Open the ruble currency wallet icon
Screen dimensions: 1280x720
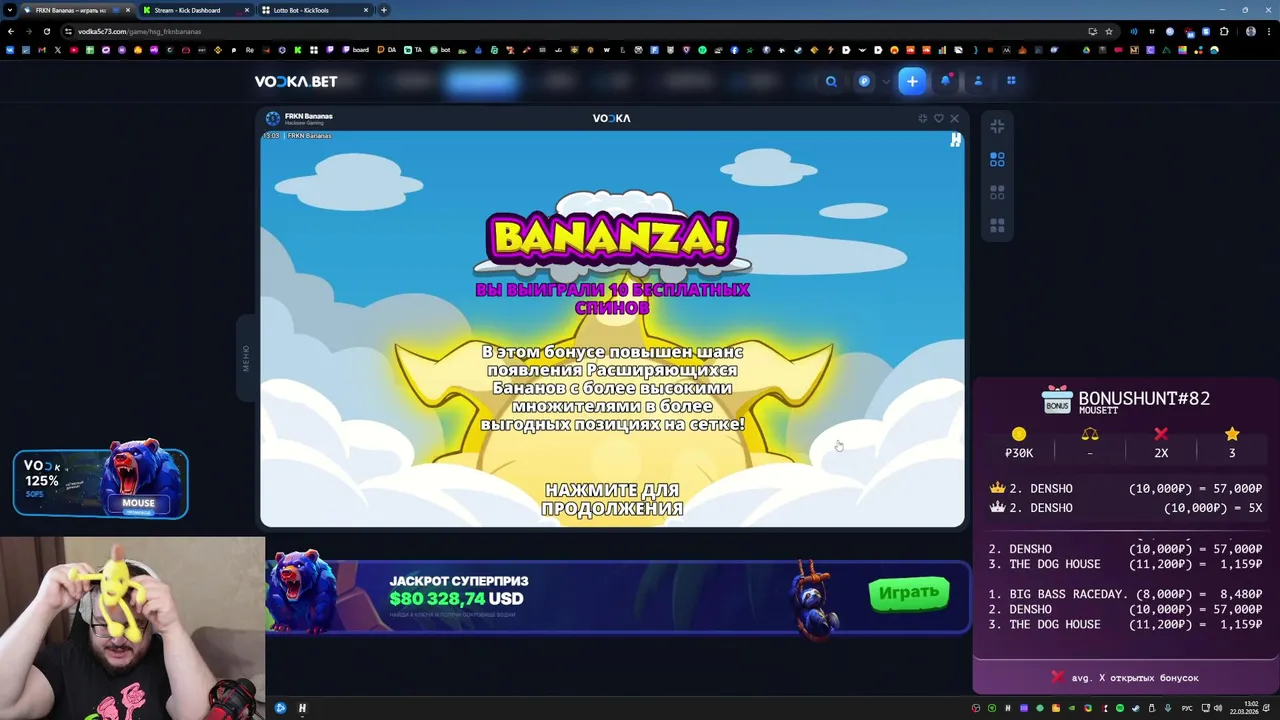tap(864, 81)
